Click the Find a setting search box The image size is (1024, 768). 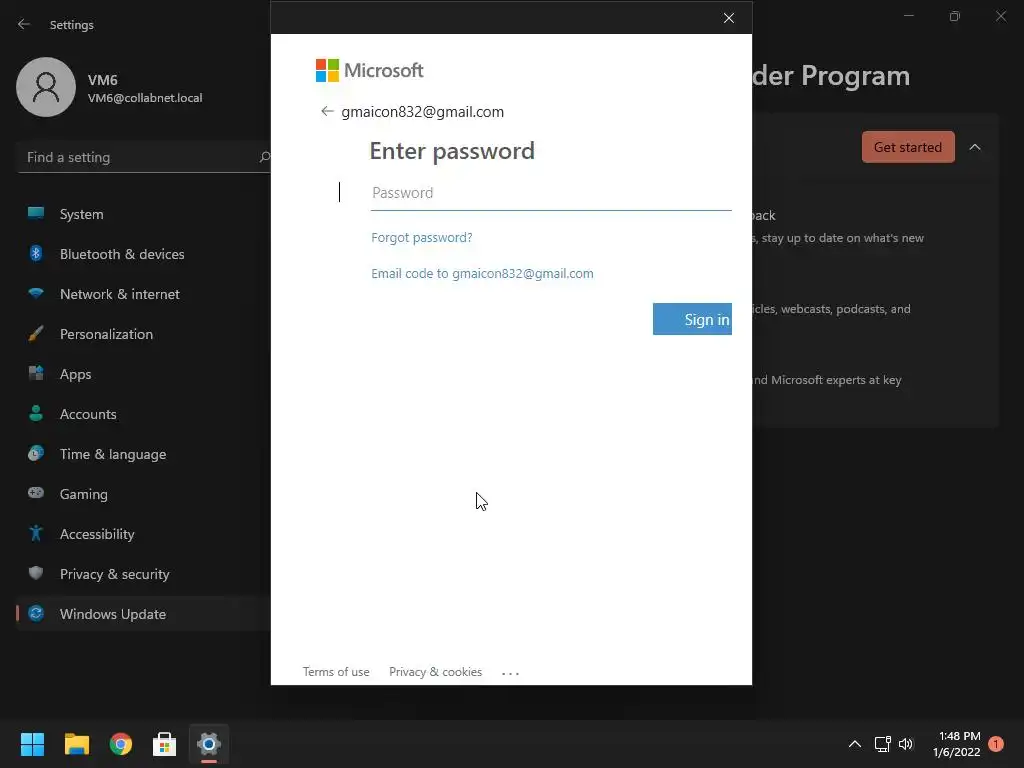tap(144, 157)
